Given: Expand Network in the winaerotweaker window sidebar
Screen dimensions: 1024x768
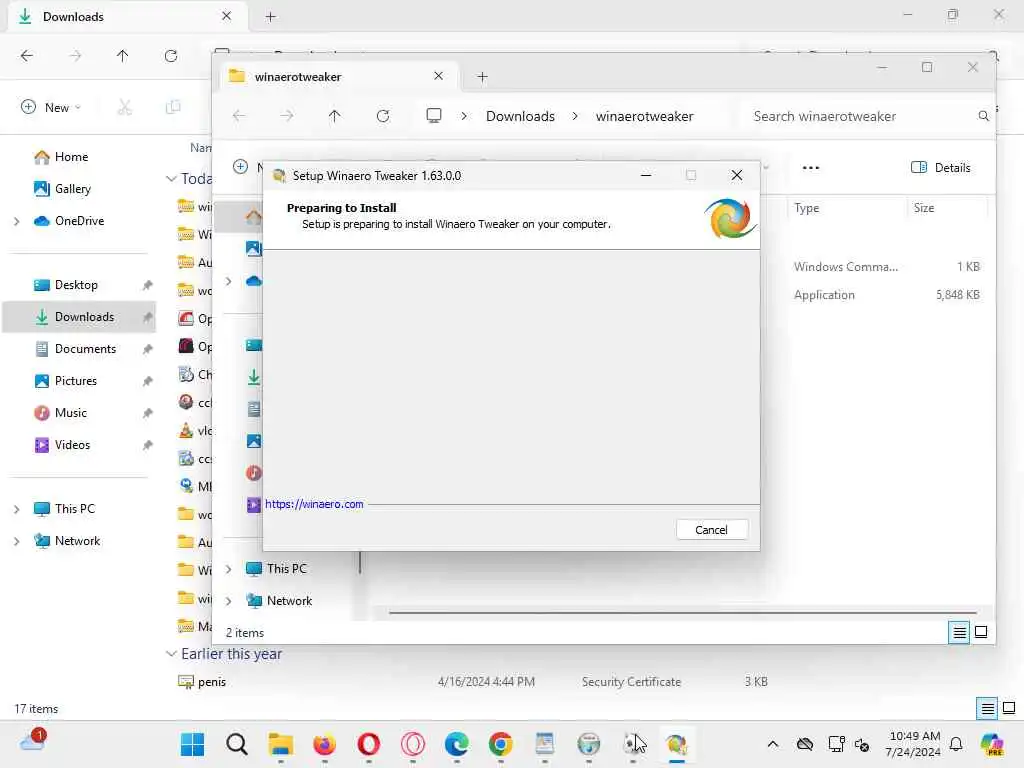Looking at the screenshot, I should tap(229, 601).
